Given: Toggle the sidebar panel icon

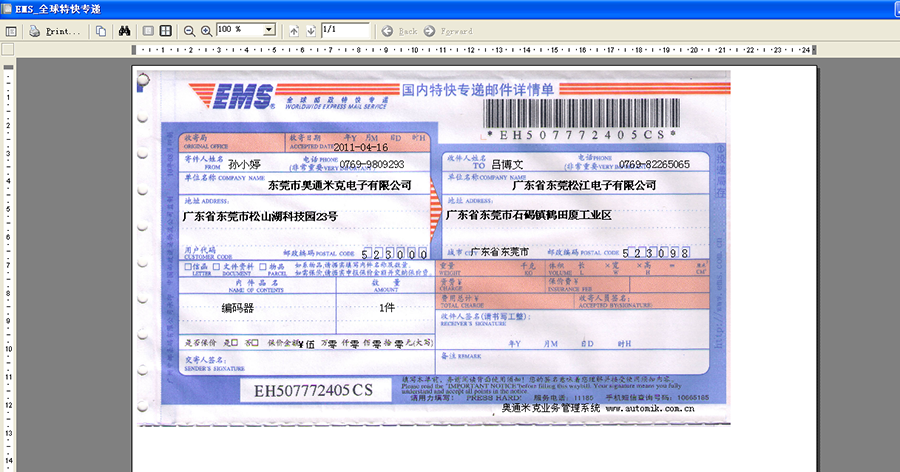Looking at the screenshot, I should point(10,31).
